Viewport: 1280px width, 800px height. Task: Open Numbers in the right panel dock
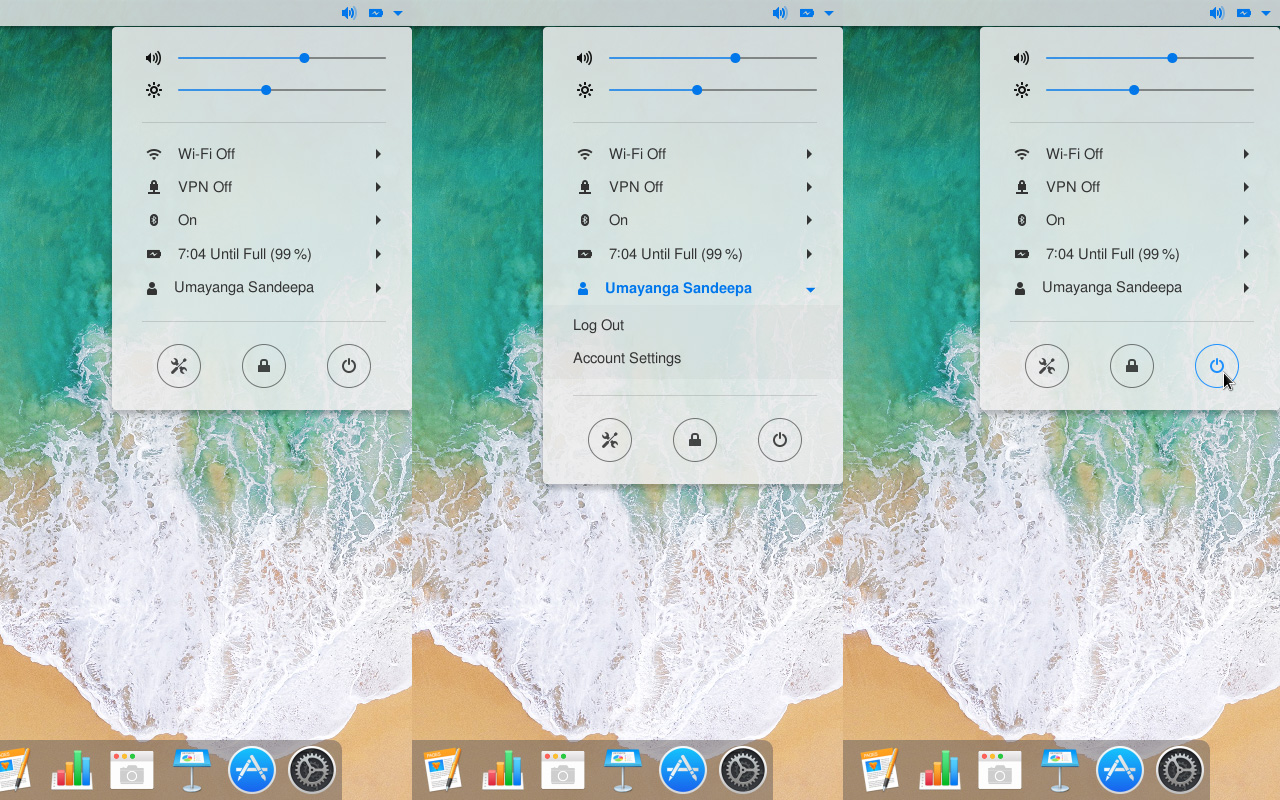(940, 770)
